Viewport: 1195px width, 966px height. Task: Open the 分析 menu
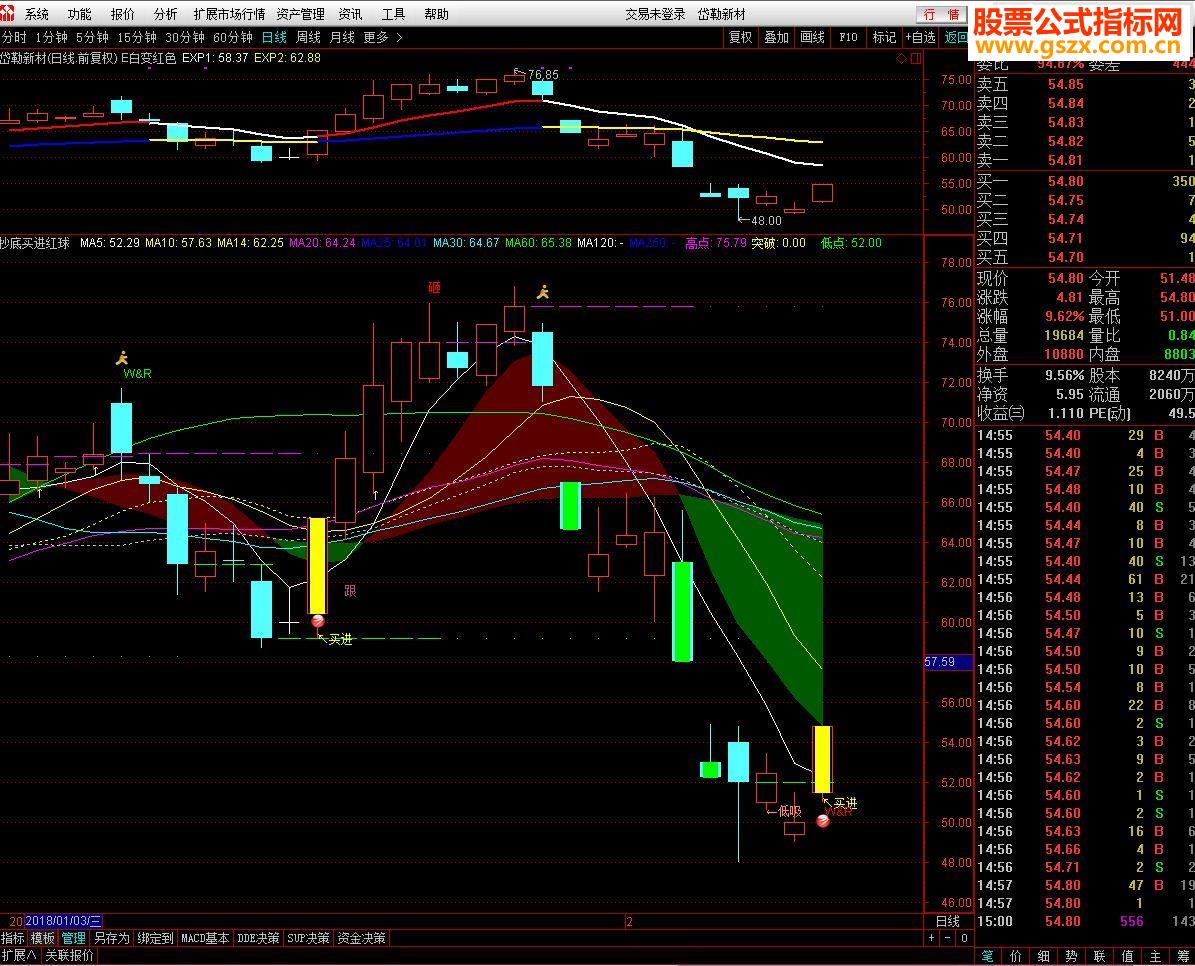[165, 14]
